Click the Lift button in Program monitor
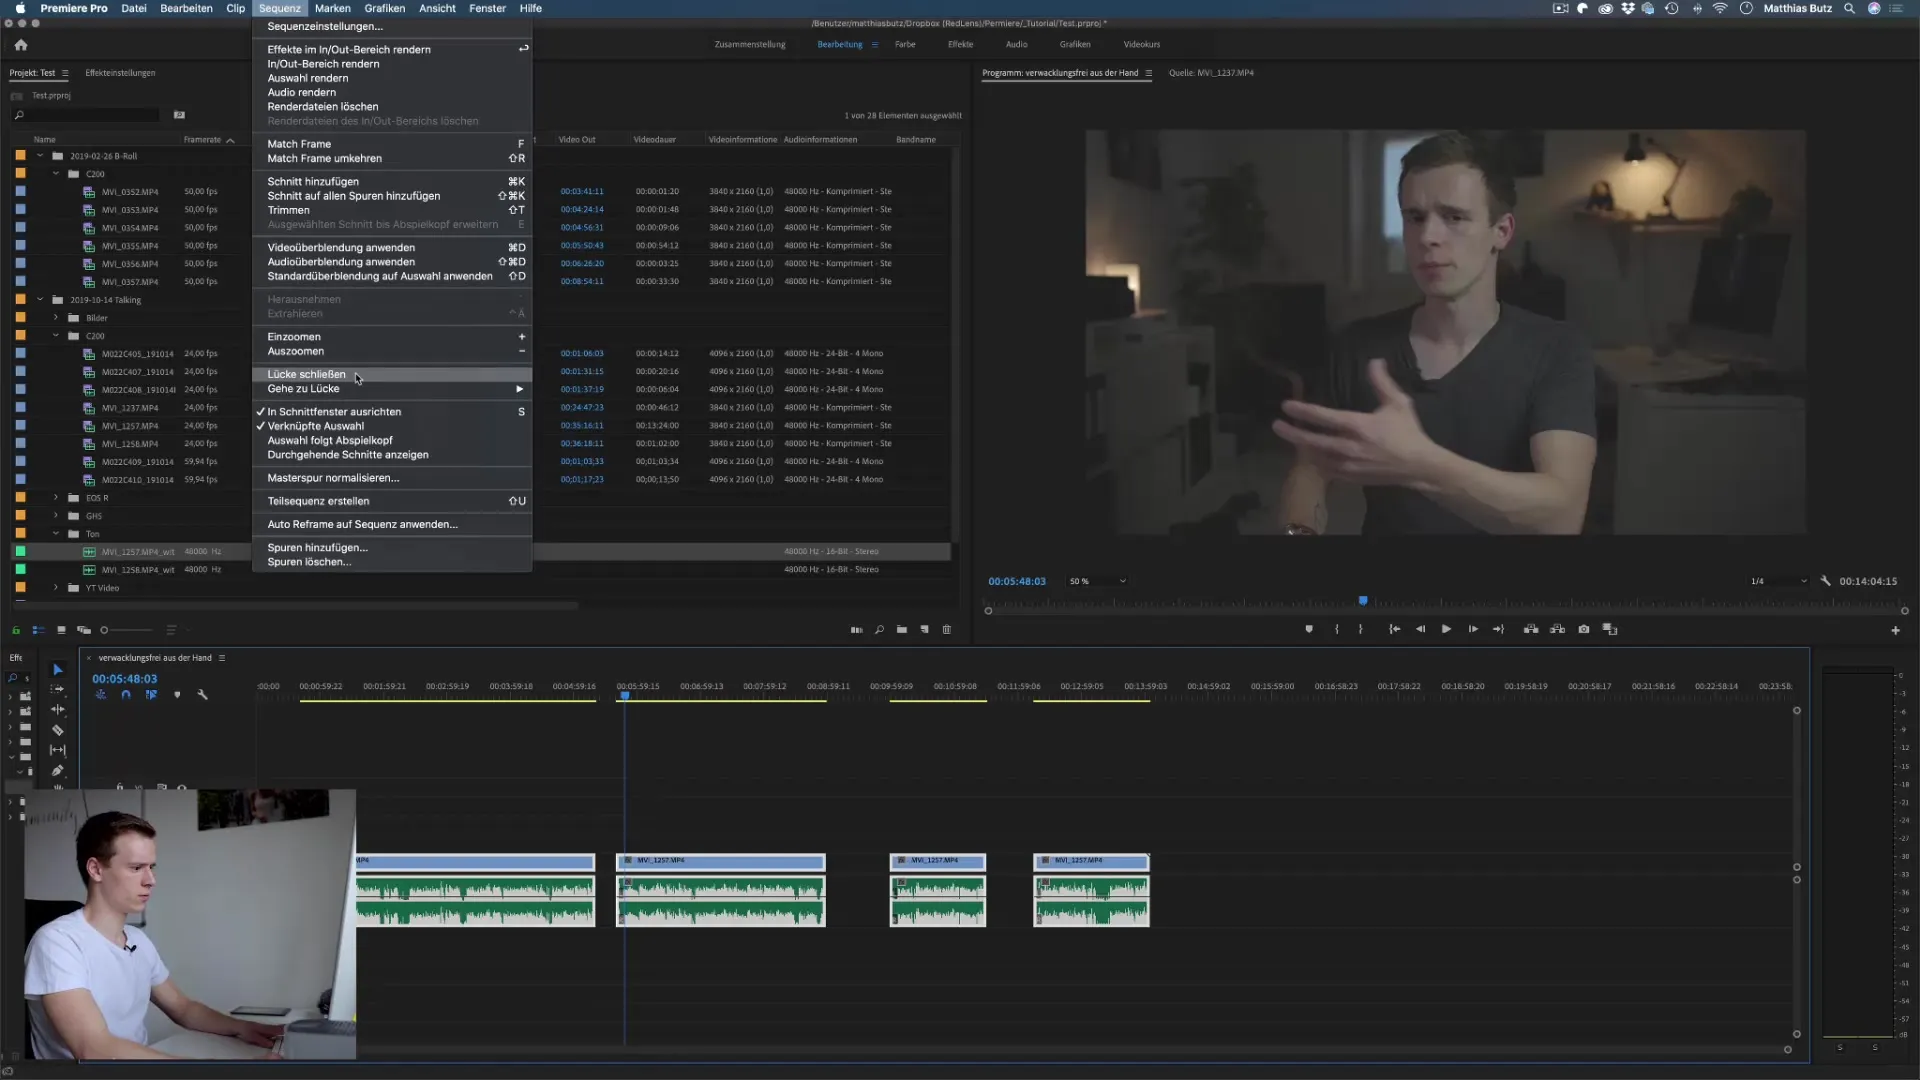 pos(1530,629)
